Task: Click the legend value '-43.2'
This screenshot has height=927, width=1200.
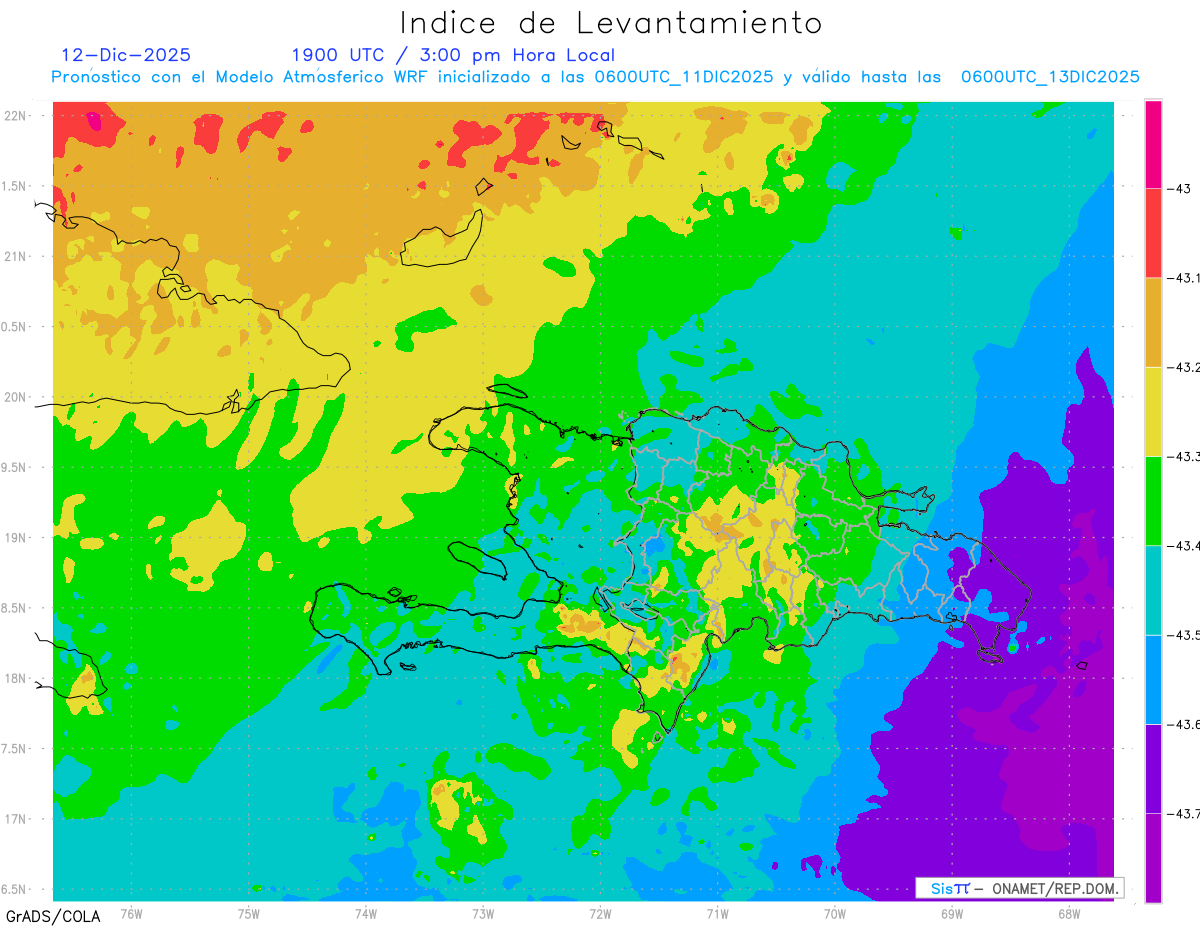Action: tap(1184, 367)
